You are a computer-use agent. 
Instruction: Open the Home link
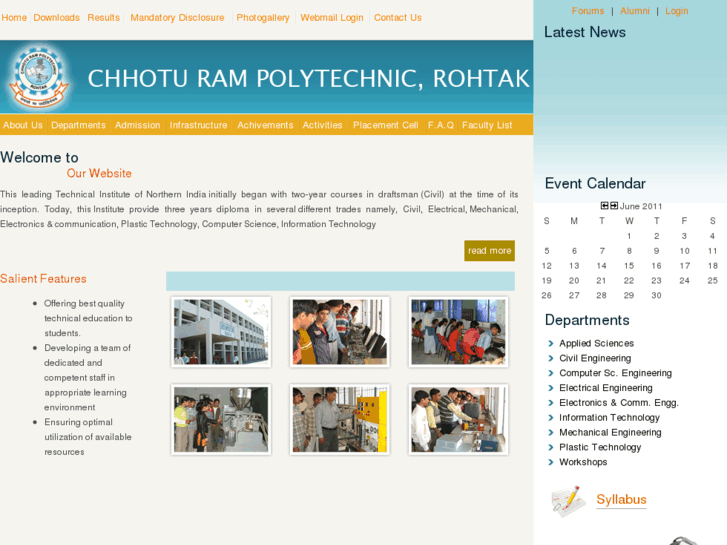click(x=14, y=18)
